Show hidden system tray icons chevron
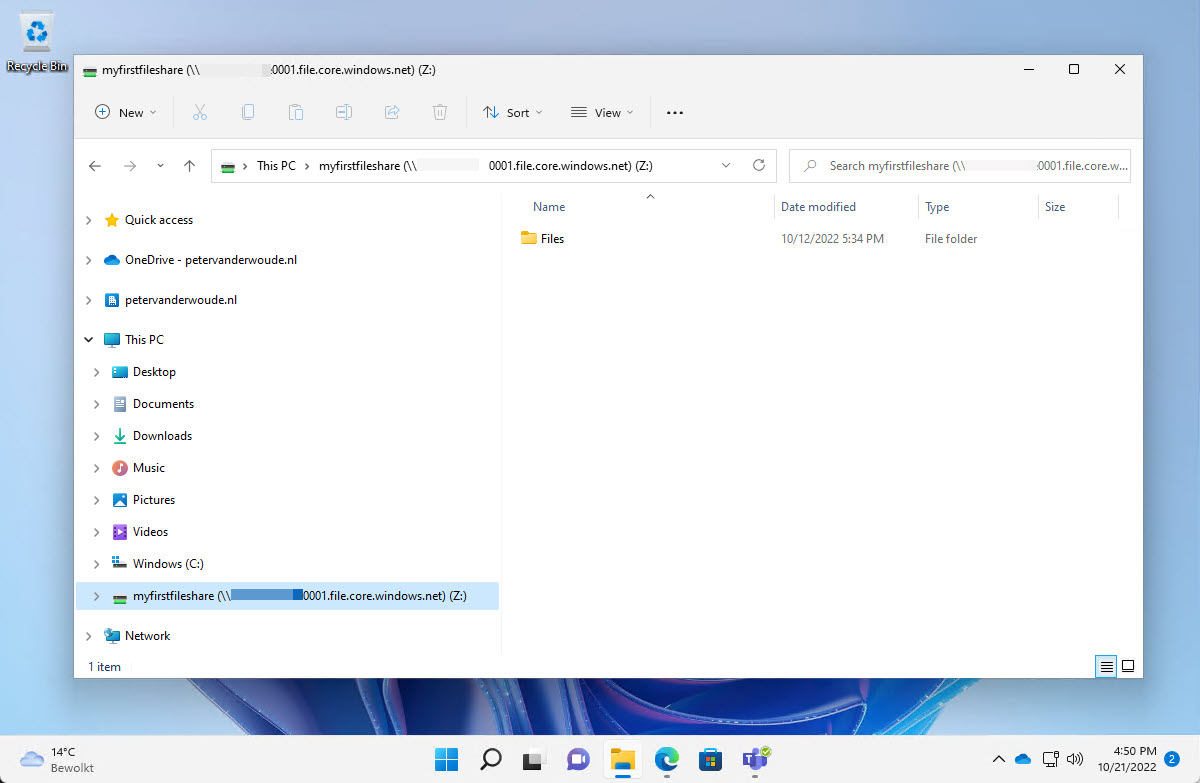This screenshot has width=1200, height=783. click(x=997, y=759)
